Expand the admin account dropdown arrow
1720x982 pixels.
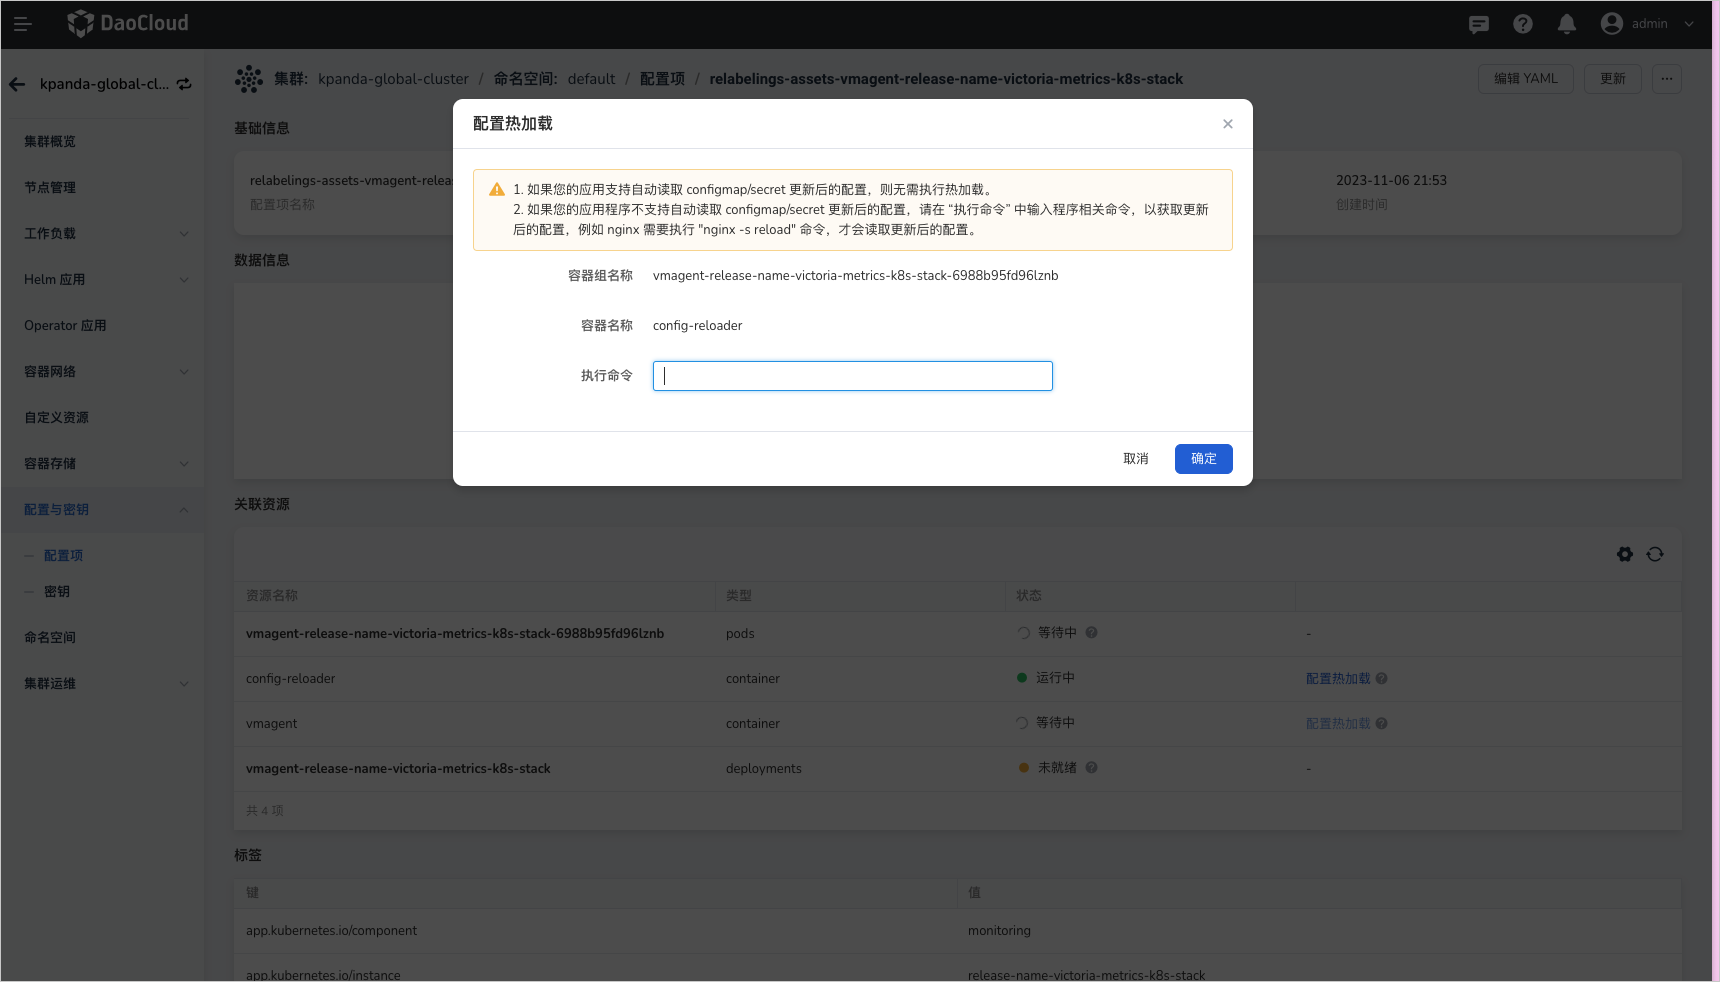1689,24
